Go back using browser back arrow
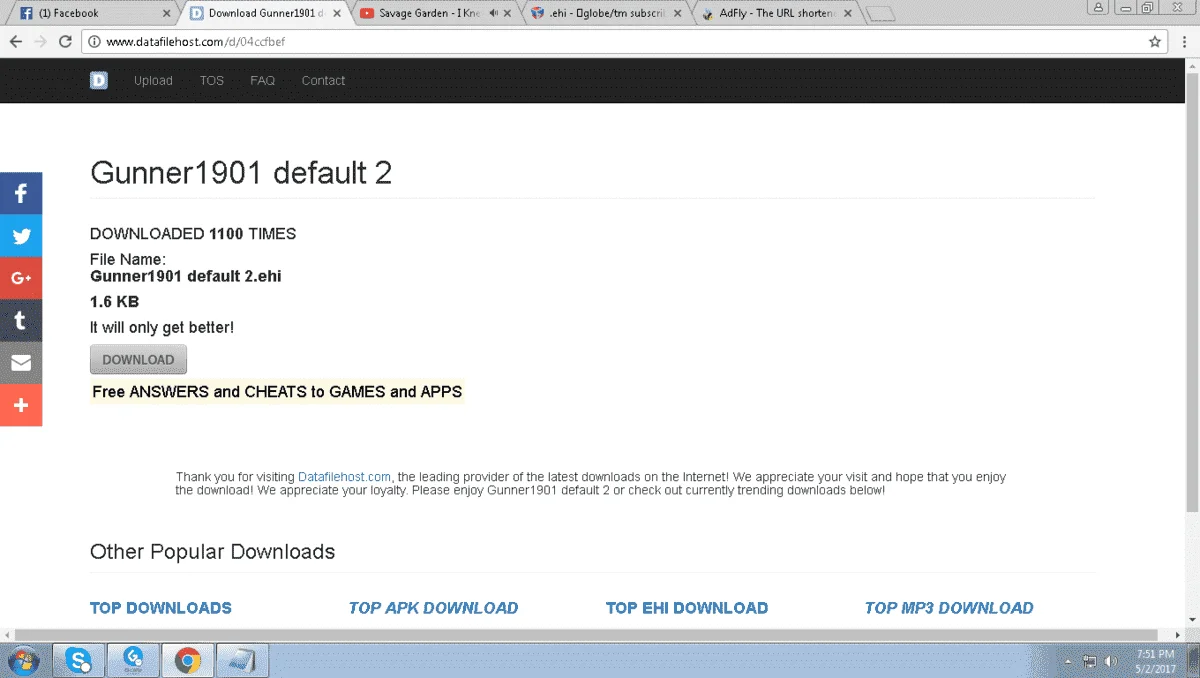The image size is (1200, 678). 16,42
